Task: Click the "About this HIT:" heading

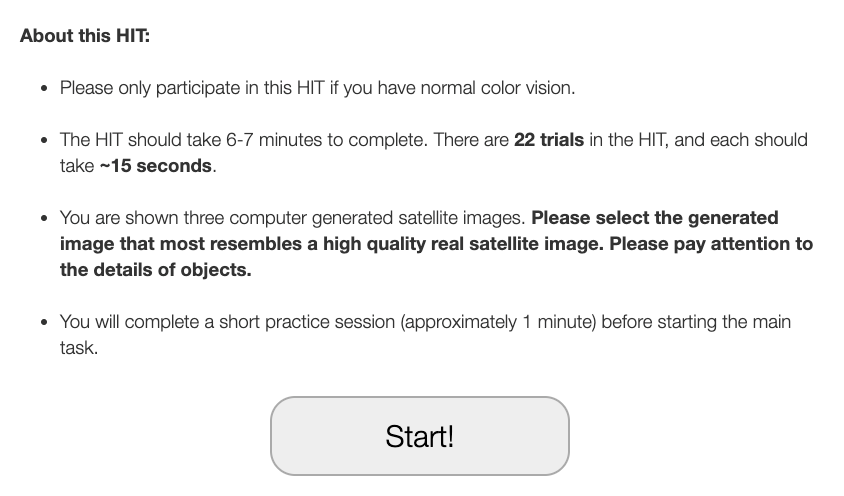Action: [x=84, y=36]
